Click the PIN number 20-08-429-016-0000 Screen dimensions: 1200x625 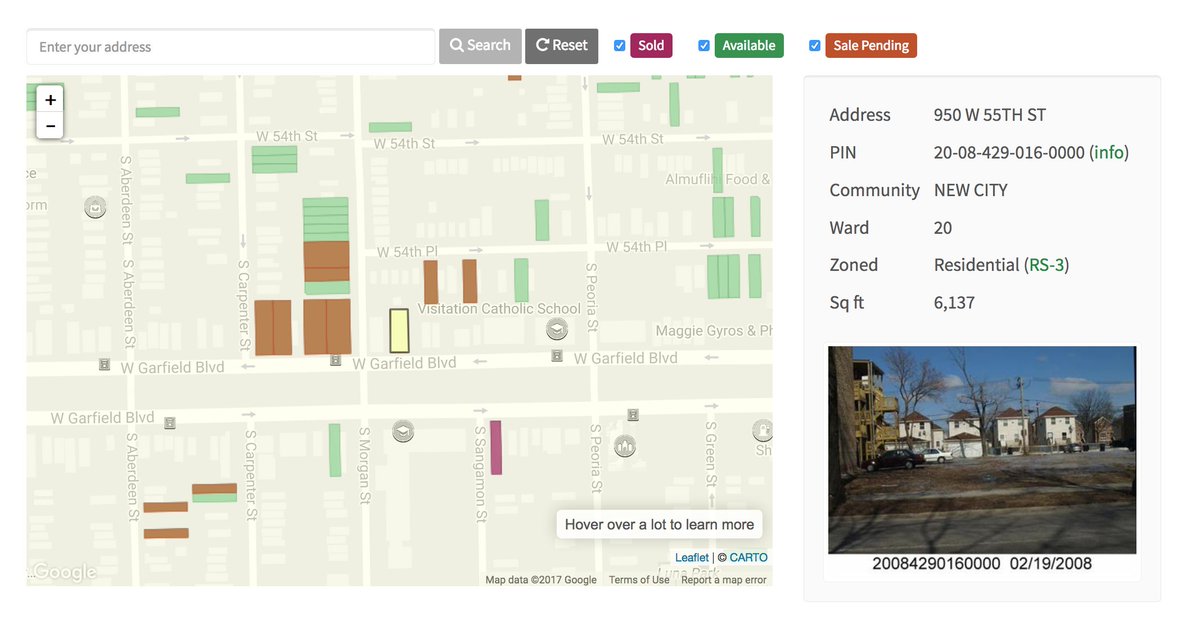[x=1009, y=153]
